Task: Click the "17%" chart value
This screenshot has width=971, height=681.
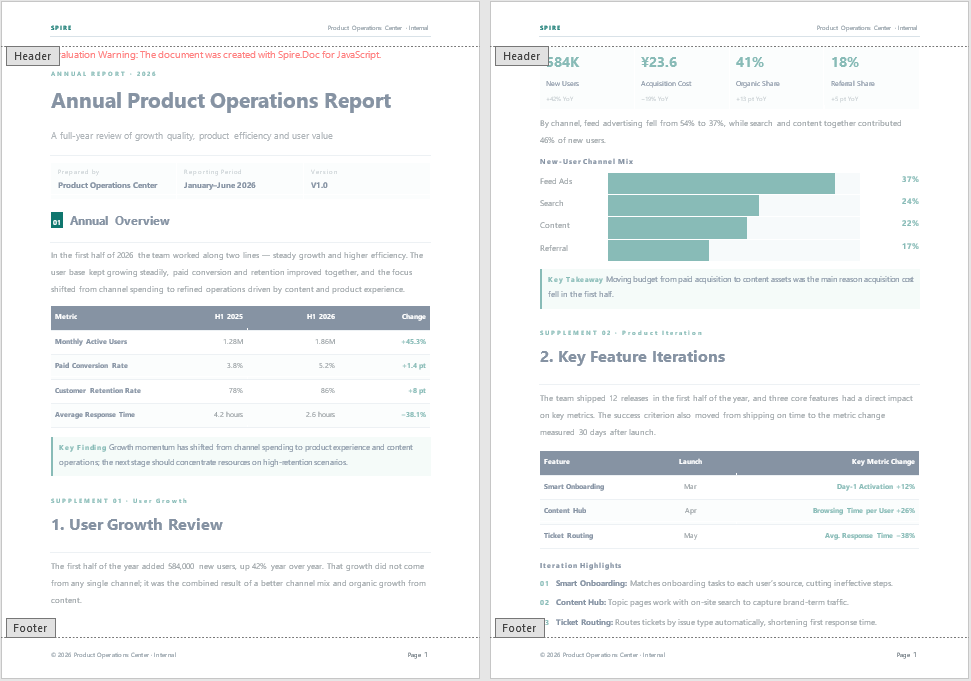Action: click(x=910, y=246)
